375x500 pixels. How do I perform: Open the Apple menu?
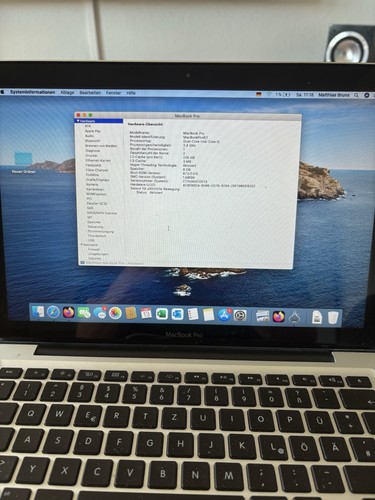pyautogui.click(x=2, y=92)
